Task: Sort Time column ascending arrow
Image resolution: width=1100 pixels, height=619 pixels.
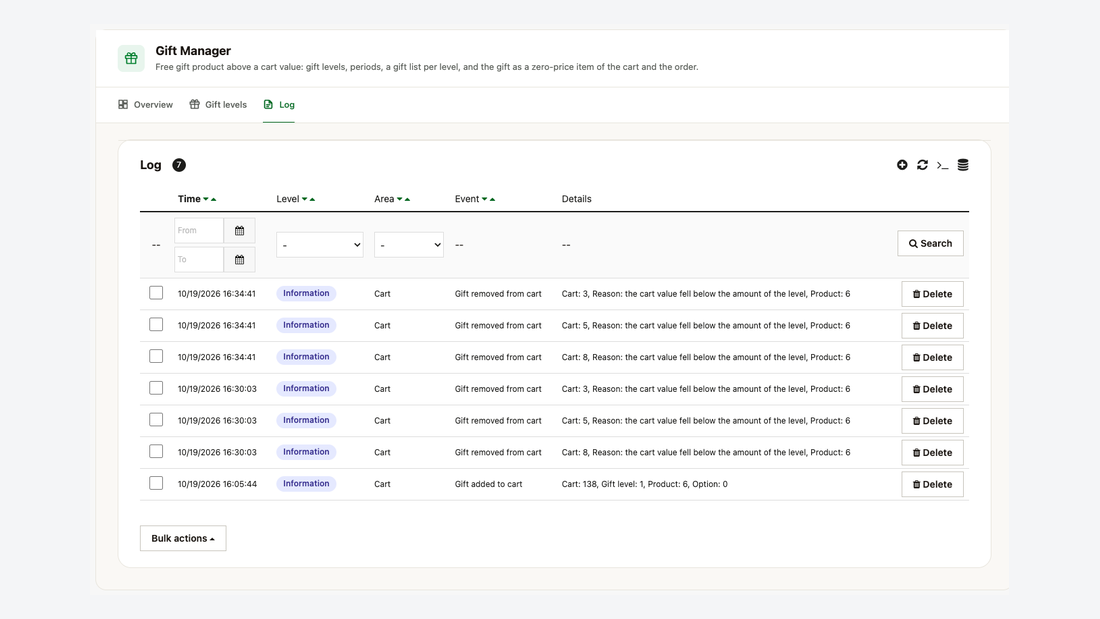Action: coord(213,199)
